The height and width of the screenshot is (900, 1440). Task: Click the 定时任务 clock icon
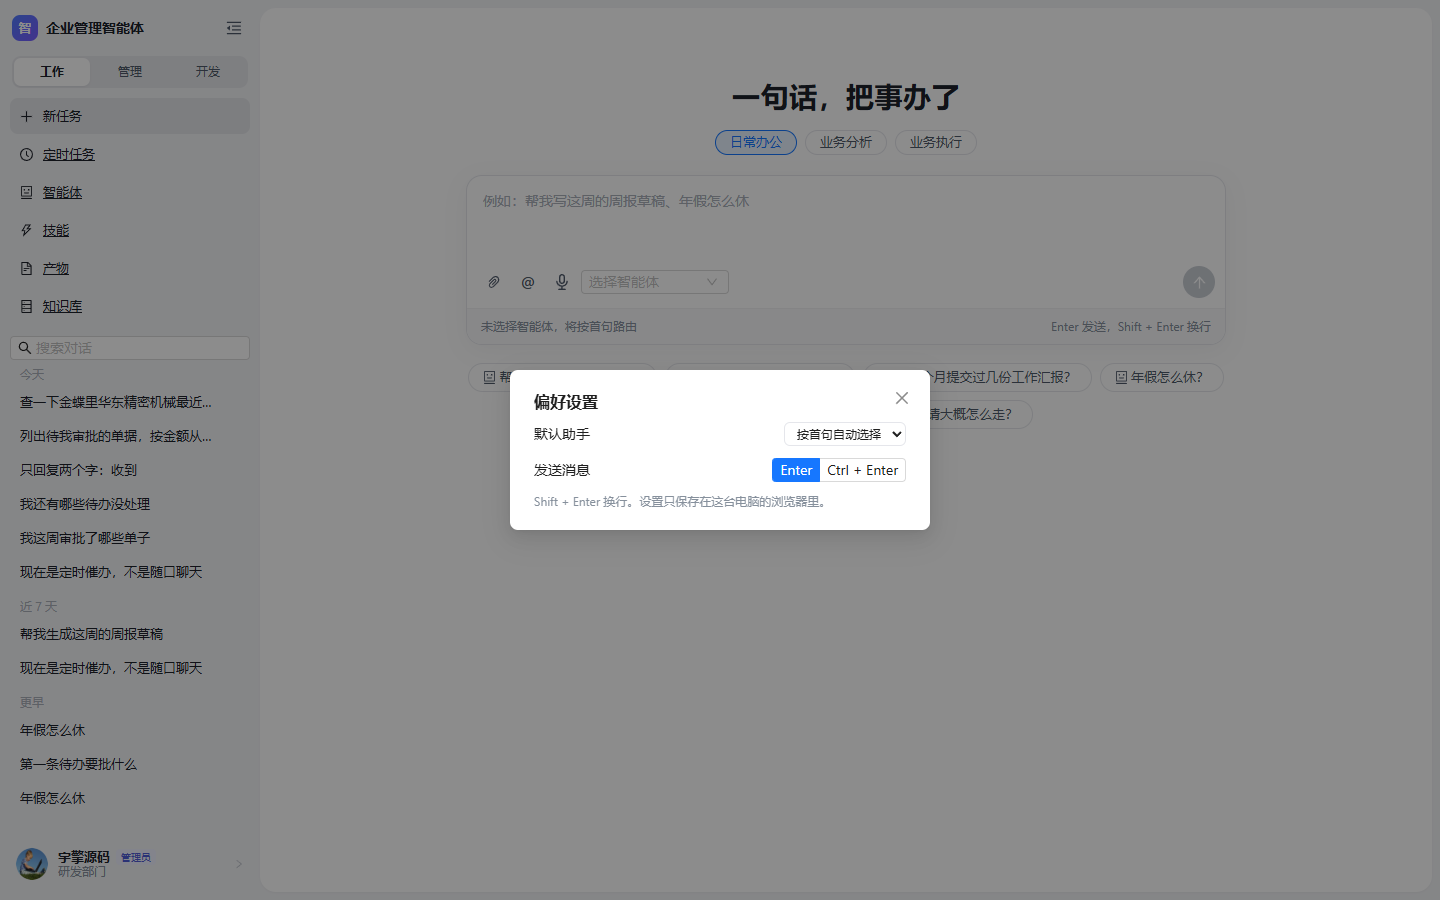coord(27,154)
